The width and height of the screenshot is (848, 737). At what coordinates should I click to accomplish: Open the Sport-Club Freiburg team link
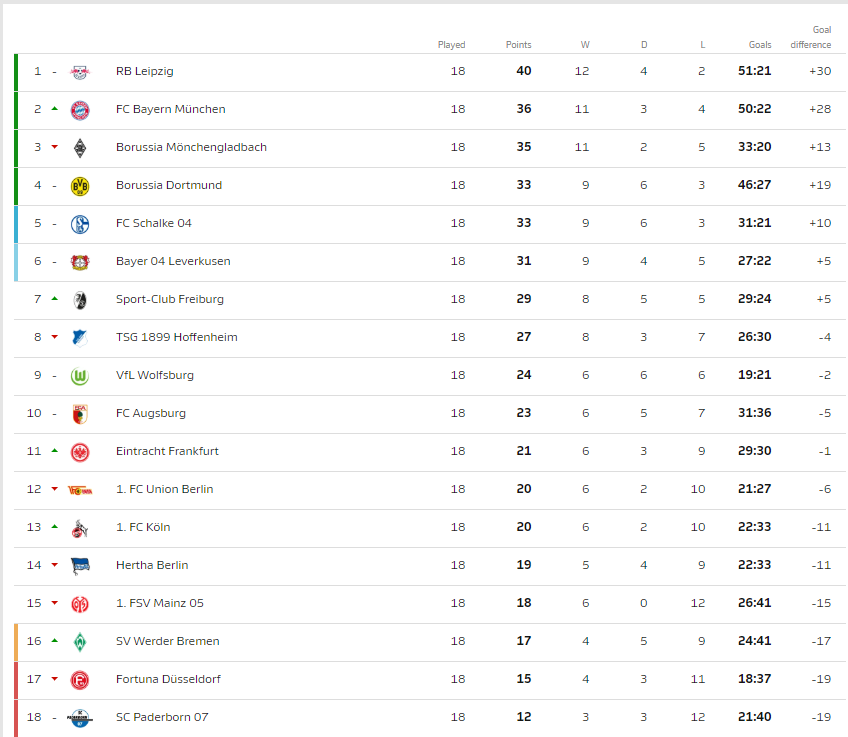click(x=170, y=299)
